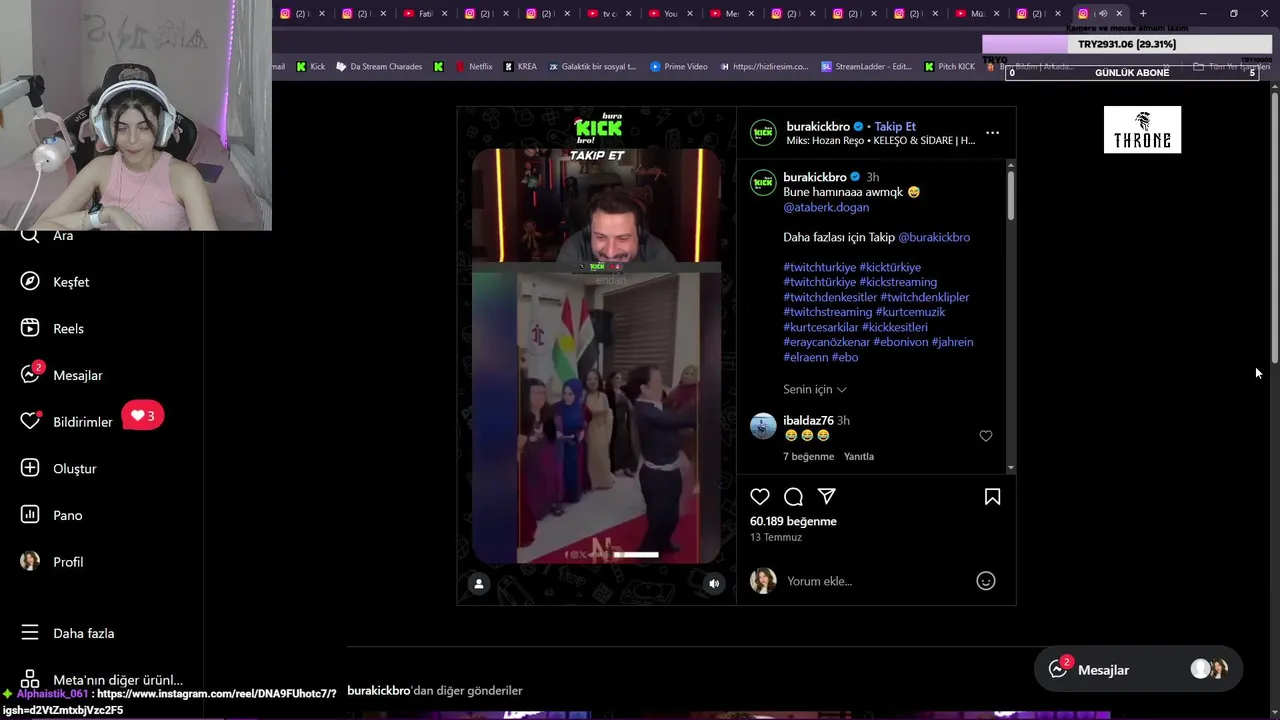Open the #kurtcemuzik hashtag
This screenshot has height=720, width=1280.
tap(910, 312)
